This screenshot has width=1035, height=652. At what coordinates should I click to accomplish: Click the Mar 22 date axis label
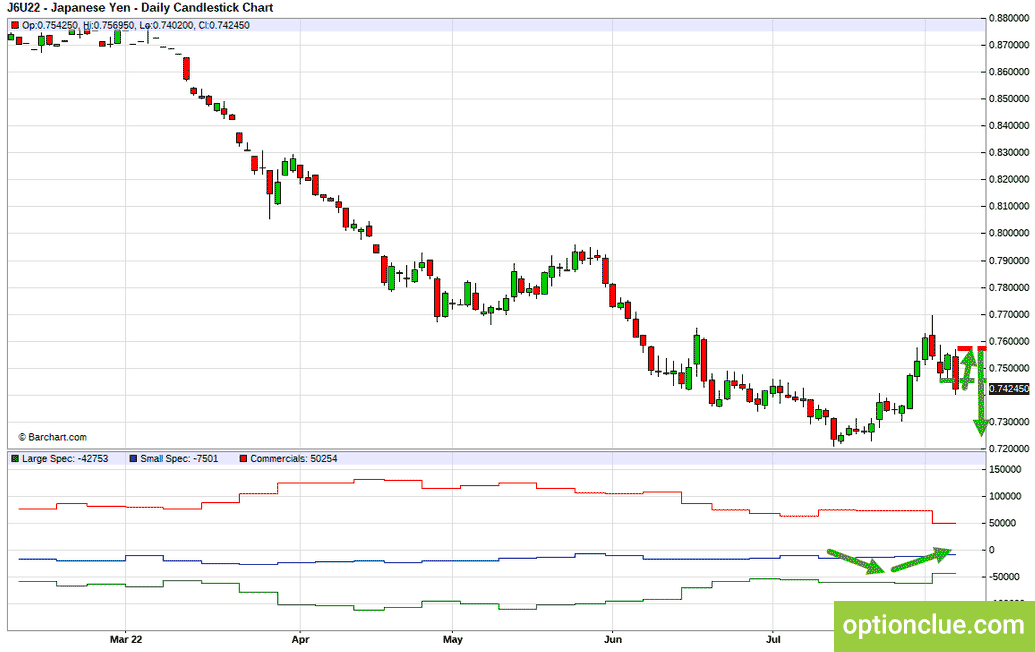point(125,639)
